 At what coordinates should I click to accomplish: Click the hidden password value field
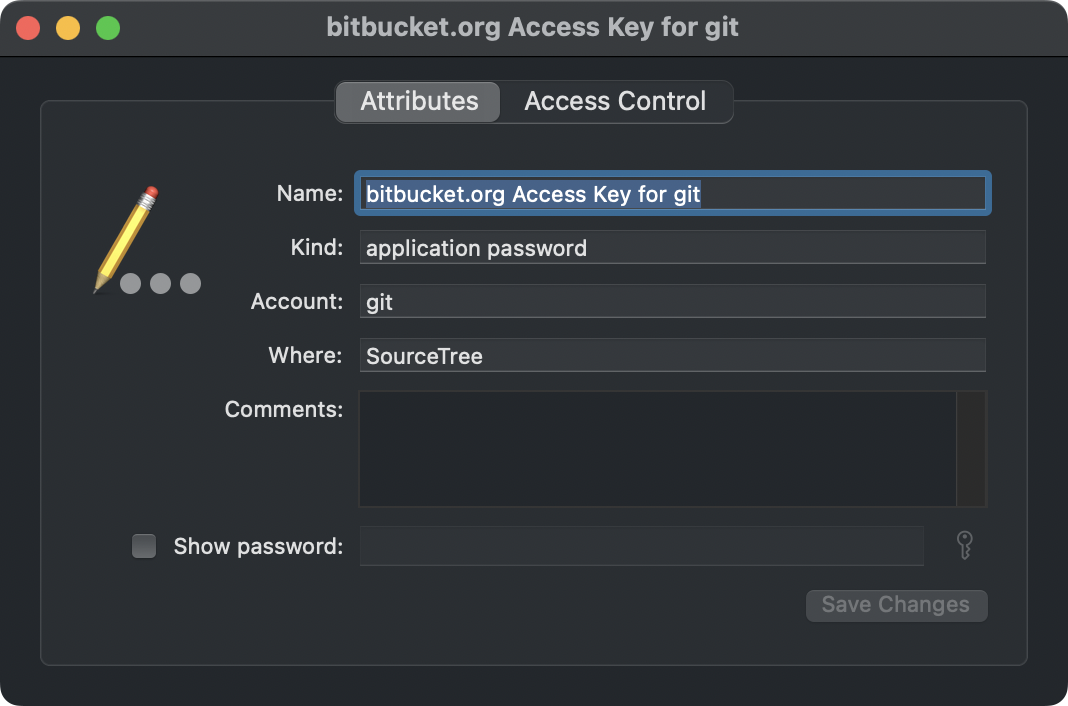pos(641,546)
